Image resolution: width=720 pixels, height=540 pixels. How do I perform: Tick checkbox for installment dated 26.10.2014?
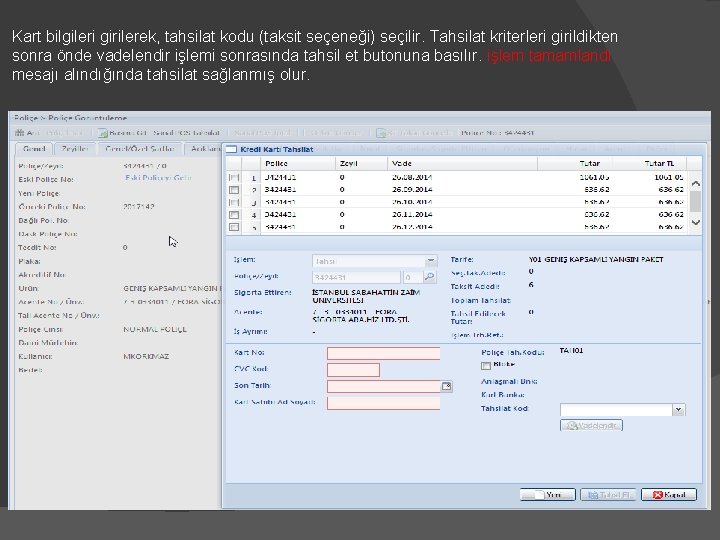234,202
